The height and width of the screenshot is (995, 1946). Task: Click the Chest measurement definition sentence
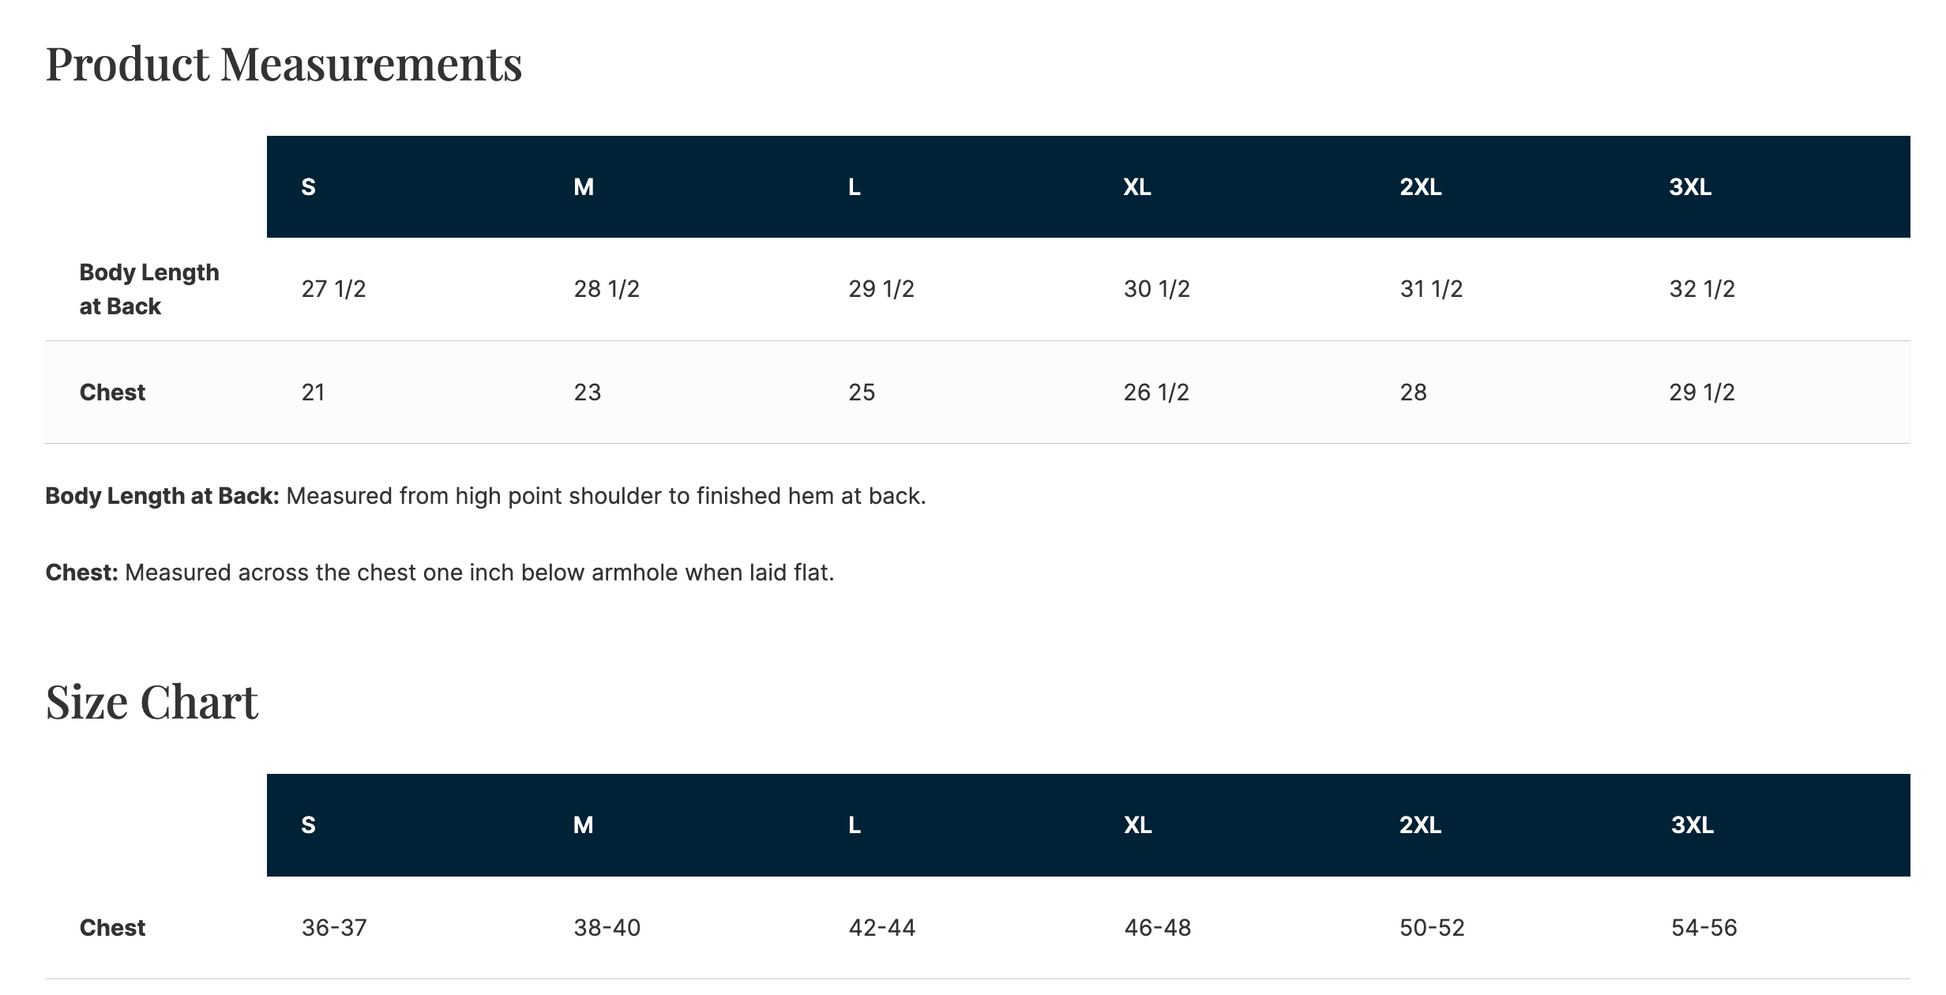pyautogui.click(x=440, y=573)
